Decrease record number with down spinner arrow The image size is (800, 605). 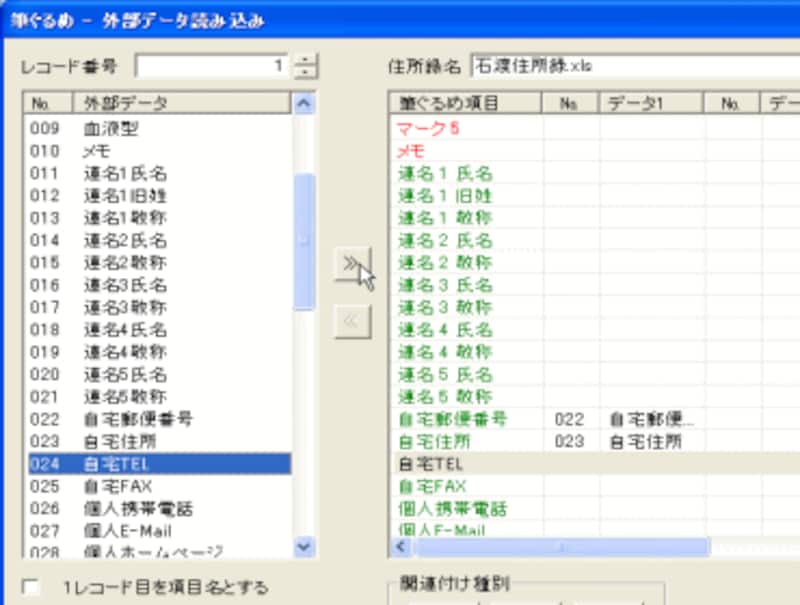click(306, 73)
